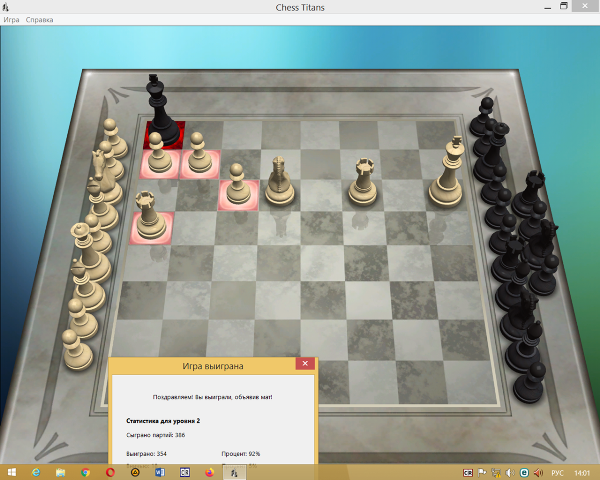The width and height of the screenshot is (600, 480).
Task: Click the РУС language indicator
Action: pyautogui.click(x=558, y=471)
